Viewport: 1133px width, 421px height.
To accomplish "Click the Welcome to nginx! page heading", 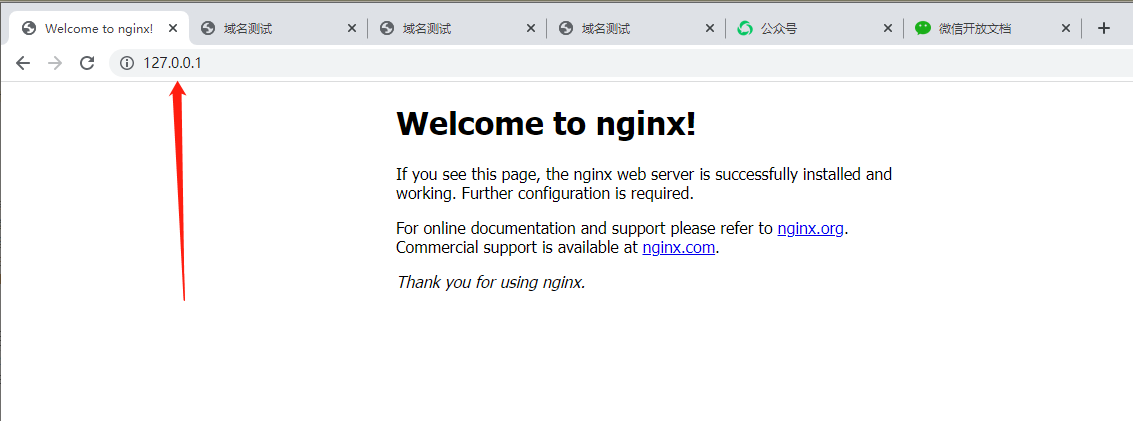I will [546, 123].
